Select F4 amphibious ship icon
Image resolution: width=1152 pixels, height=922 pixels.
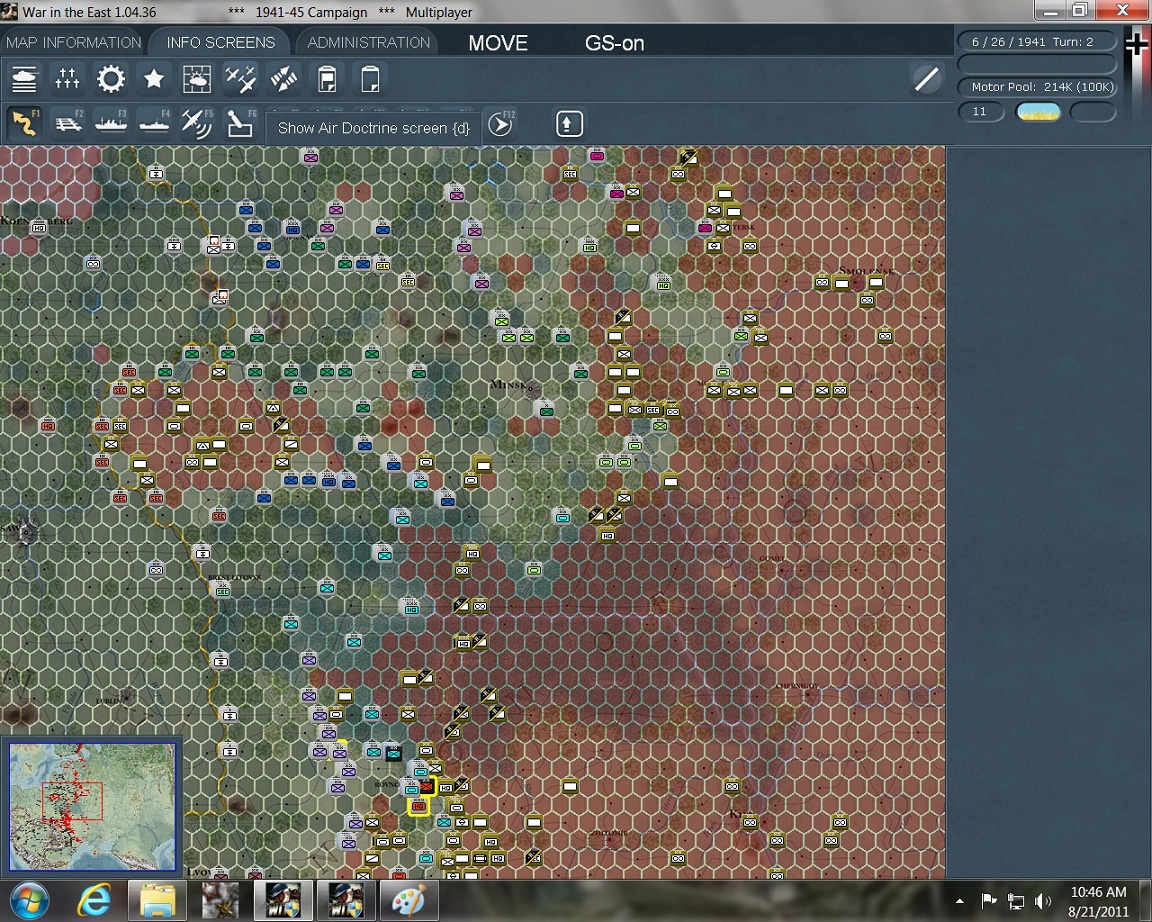(x=154, y=124)
